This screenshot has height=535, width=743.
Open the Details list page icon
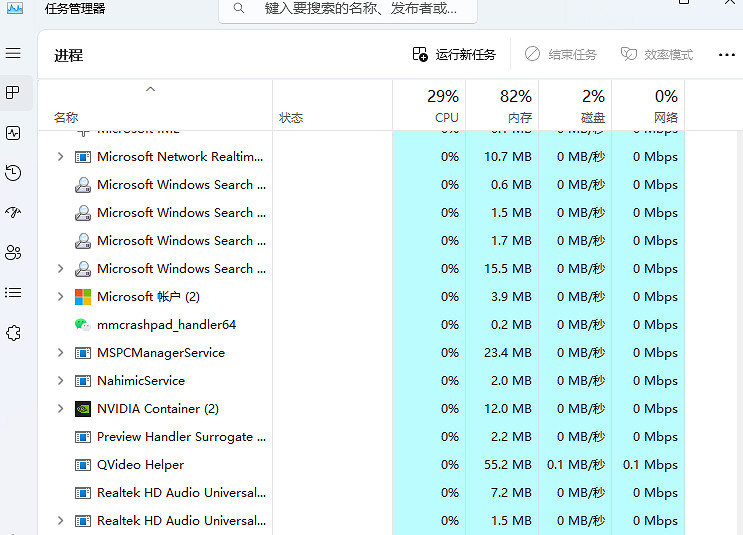coord(13,293)
